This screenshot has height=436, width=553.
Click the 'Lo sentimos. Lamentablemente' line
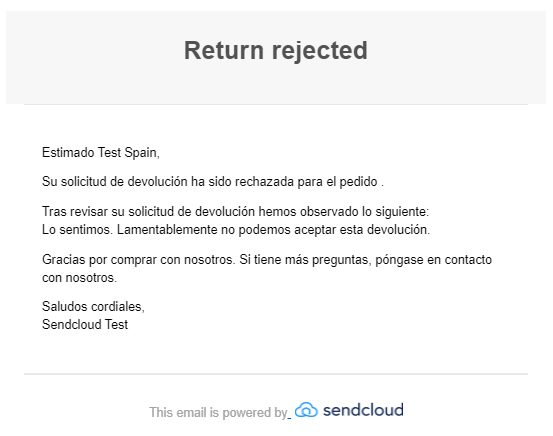[236, 230]
